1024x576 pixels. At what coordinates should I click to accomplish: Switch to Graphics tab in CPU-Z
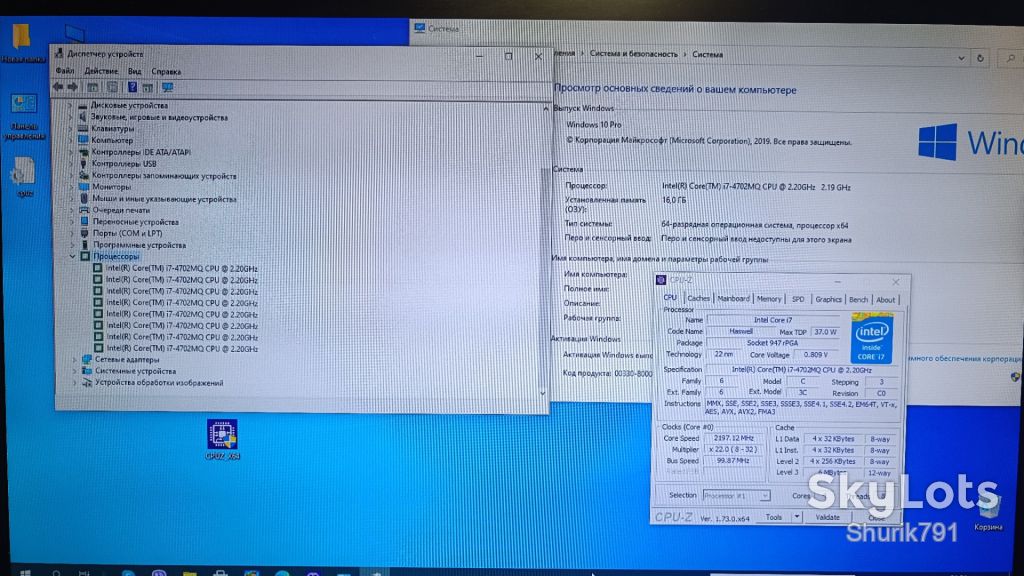click(828, 299)
